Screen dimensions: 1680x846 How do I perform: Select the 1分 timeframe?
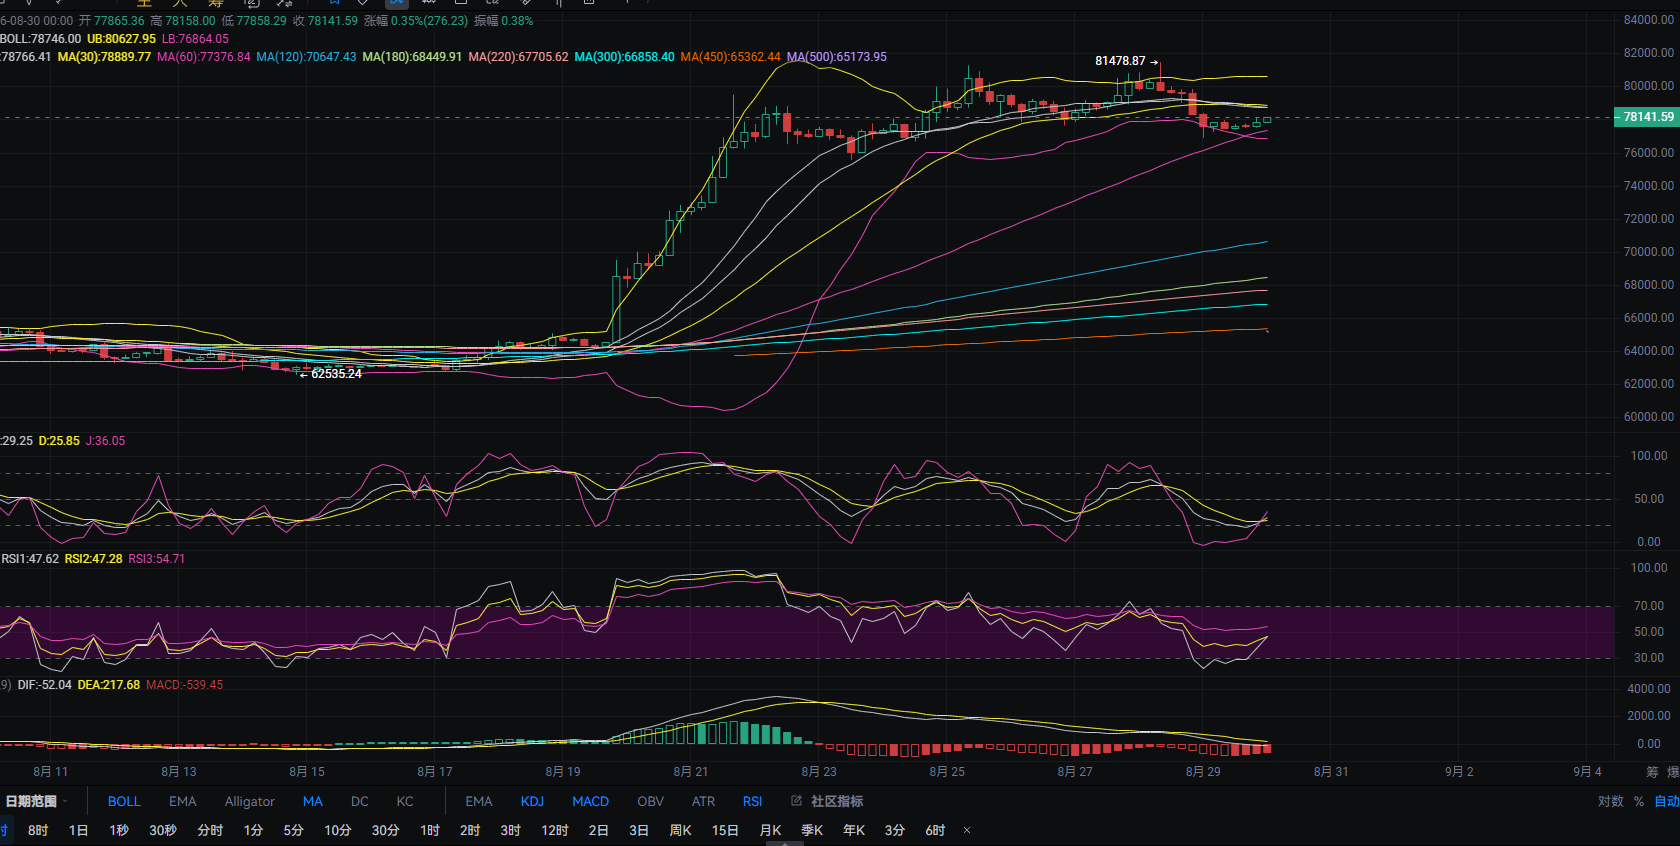[253, 830]
